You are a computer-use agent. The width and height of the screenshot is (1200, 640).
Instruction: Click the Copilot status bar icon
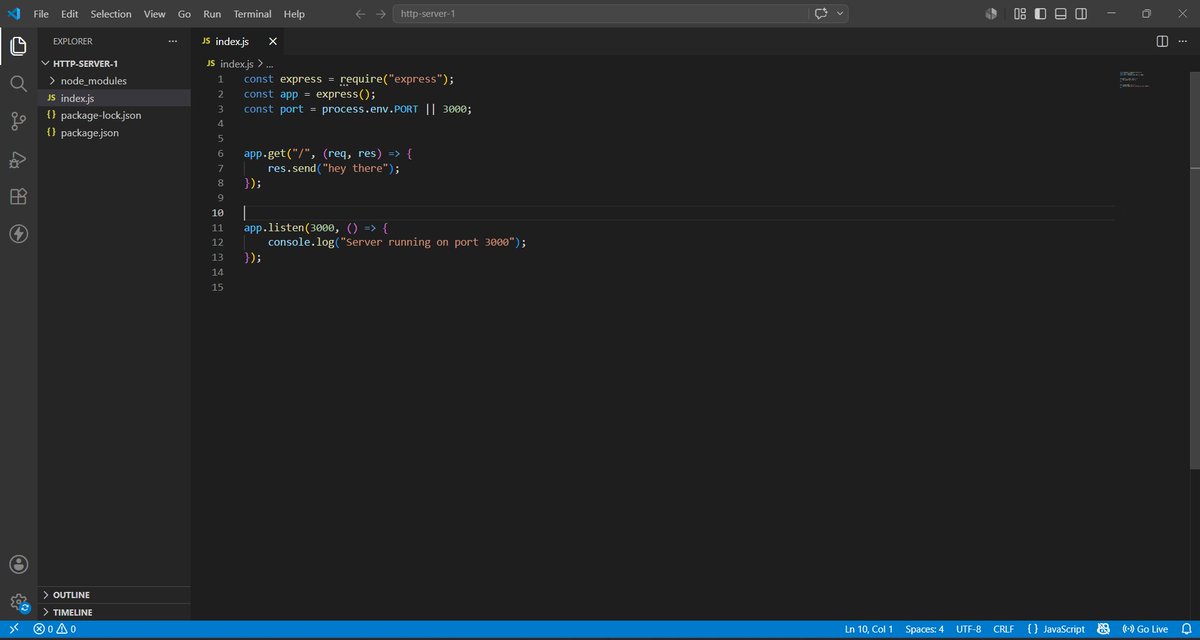pos(1103,629)
